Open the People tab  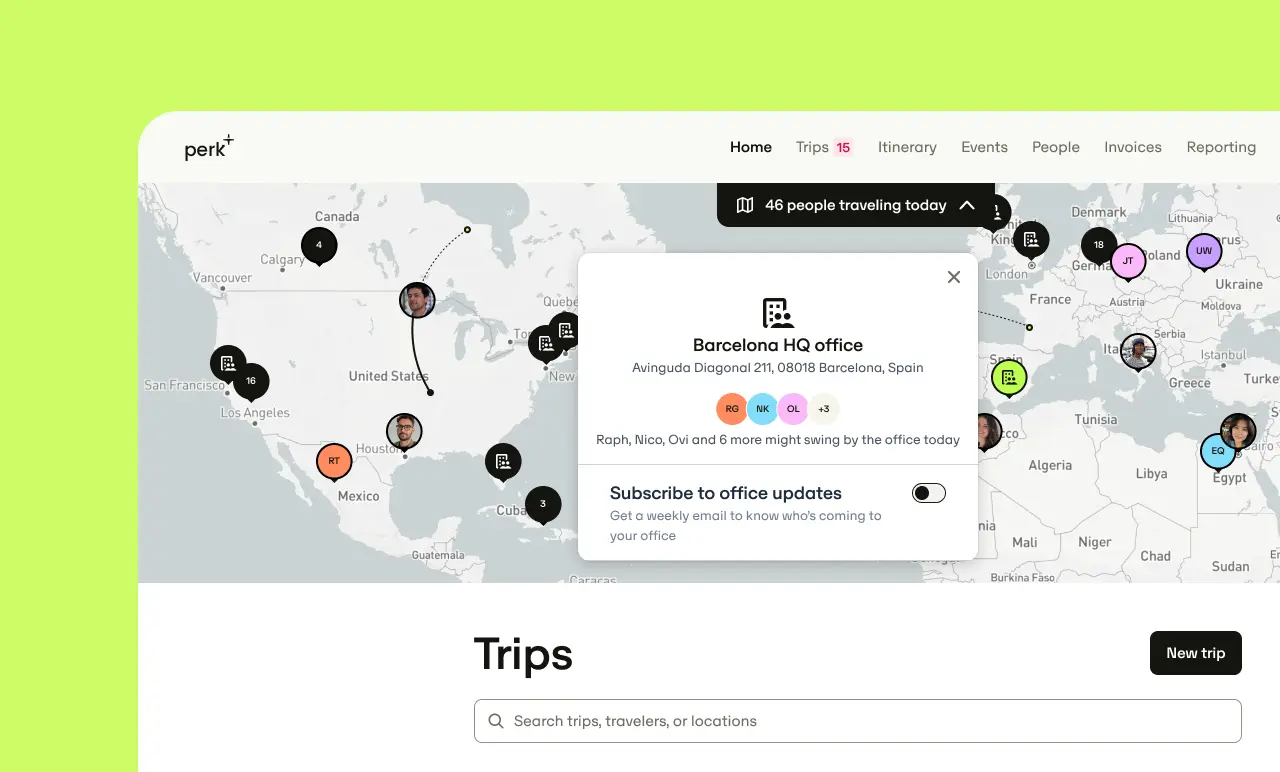1056,147
